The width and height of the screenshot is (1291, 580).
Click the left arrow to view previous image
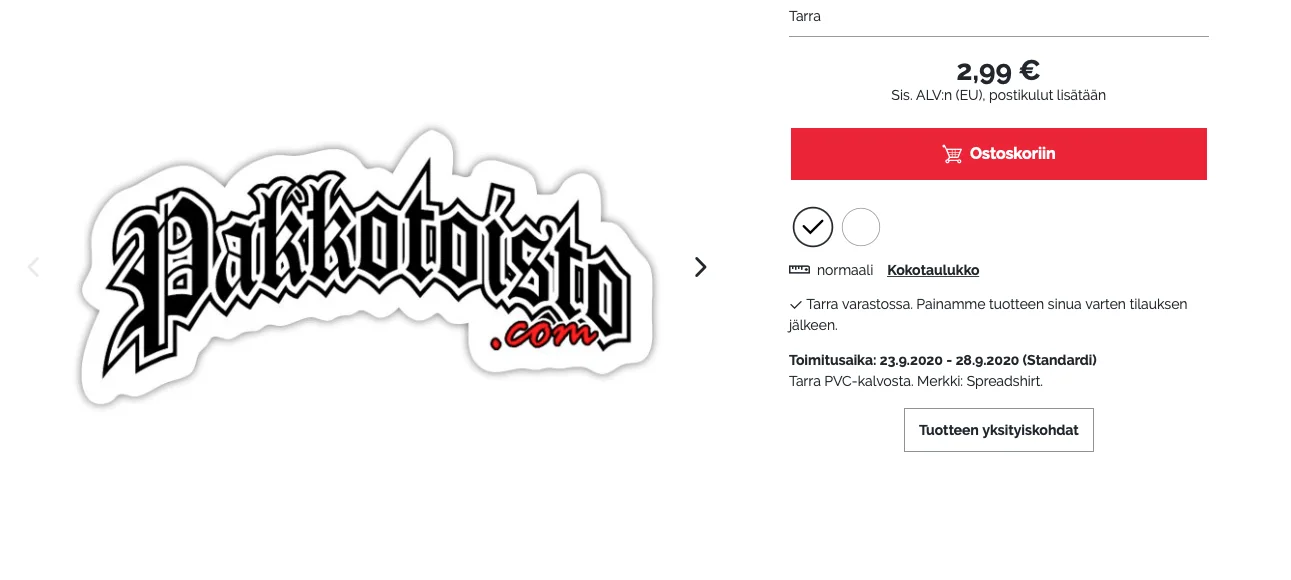pyautogui.click(x=33, y=267)
